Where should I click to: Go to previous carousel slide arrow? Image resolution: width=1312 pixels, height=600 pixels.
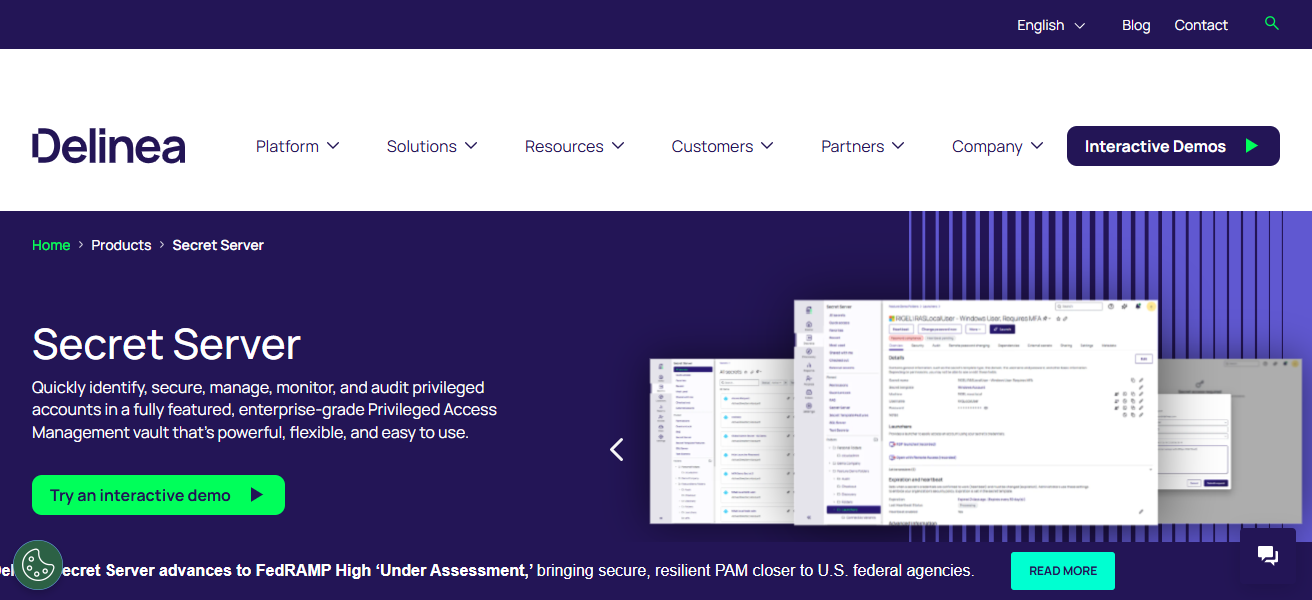(x=617, y=450)
